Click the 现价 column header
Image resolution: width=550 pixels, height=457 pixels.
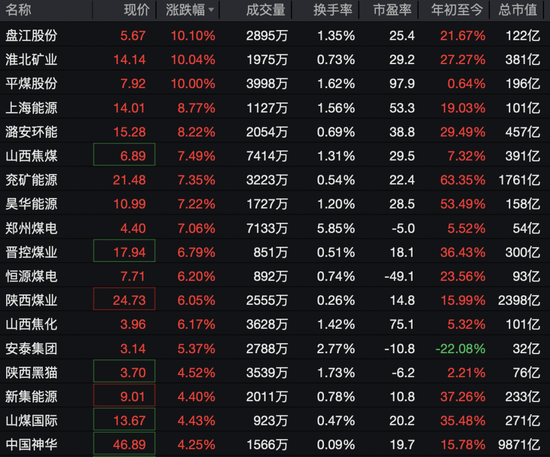click(137, 10)
